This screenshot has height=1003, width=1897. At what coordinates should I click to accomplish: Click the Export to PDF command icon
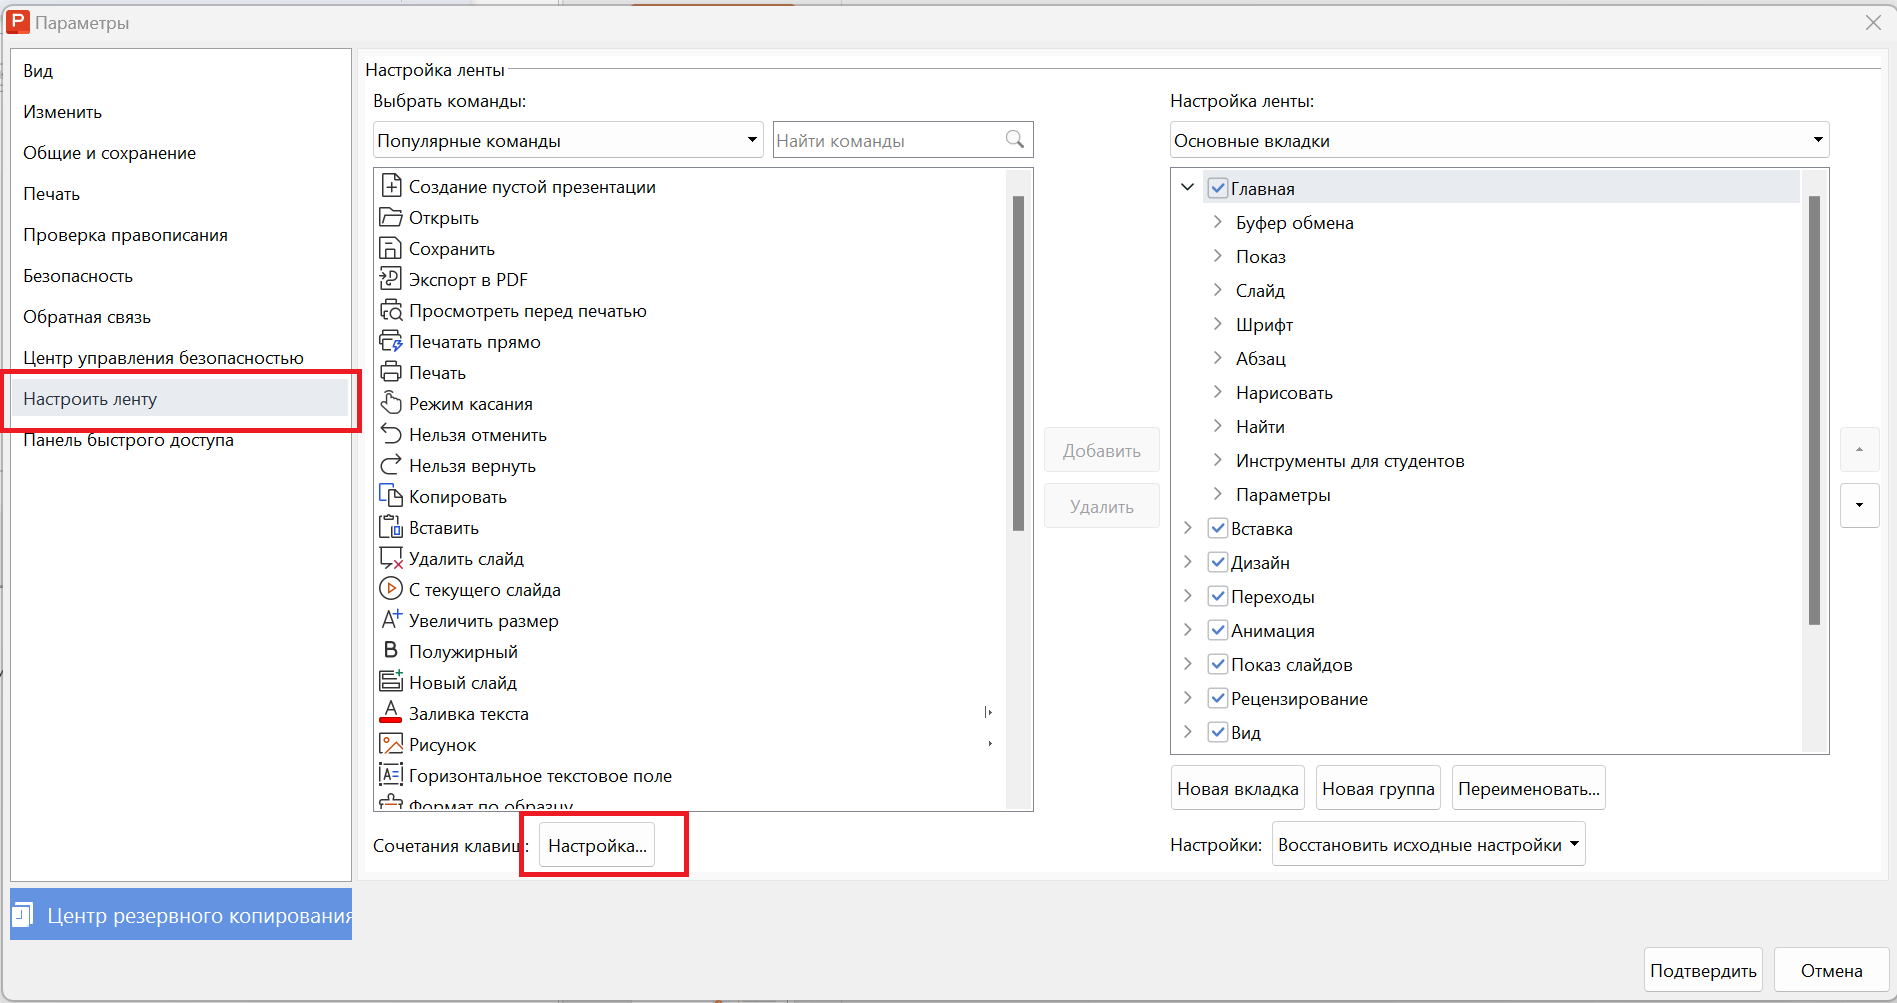(390, 279)
